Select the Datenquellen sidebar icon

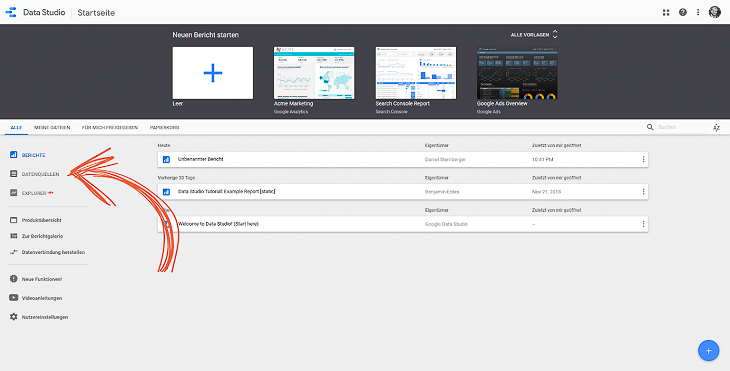pyautogui.click(x=14, y=174)
